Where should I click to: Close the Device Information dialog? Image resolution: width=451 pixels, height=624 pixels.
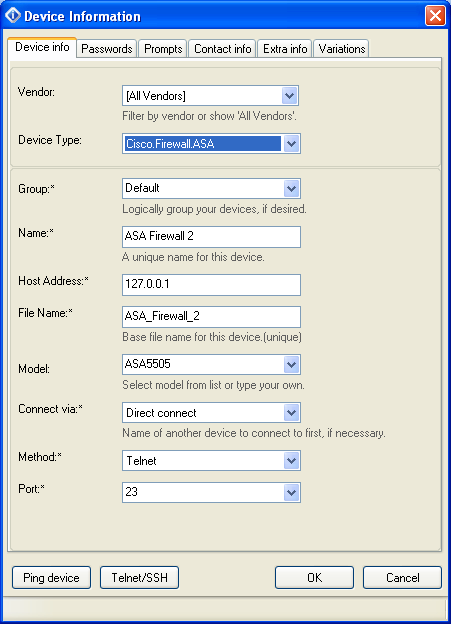pyautogui.click(x=435, y=16)
